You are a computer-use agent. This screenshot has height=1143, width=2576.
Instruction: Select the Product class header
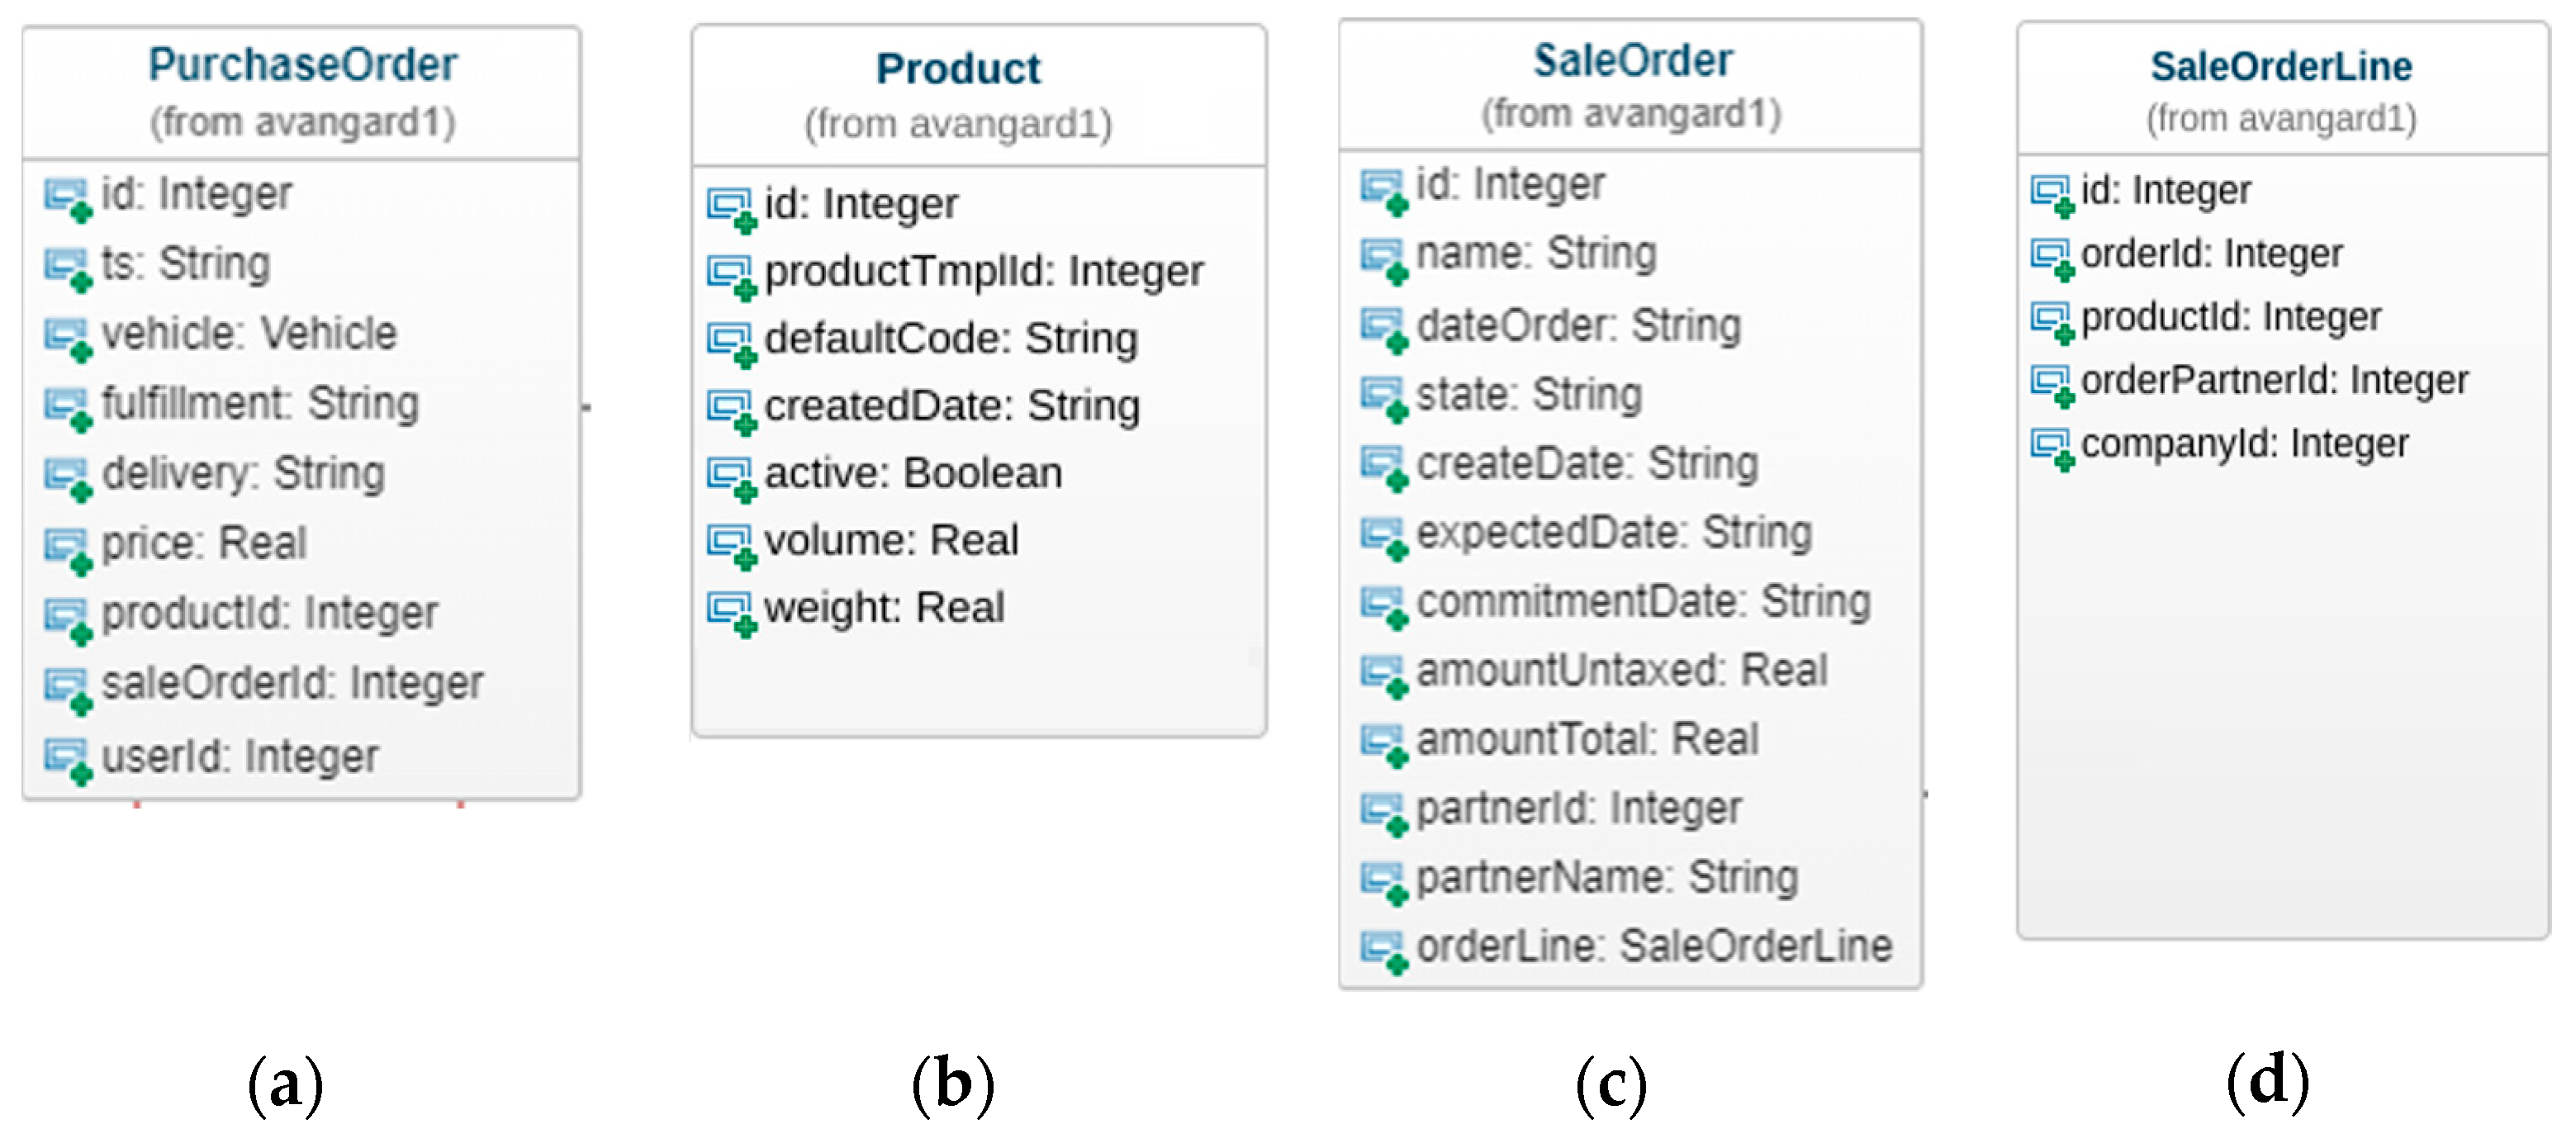tap(958, 70)
